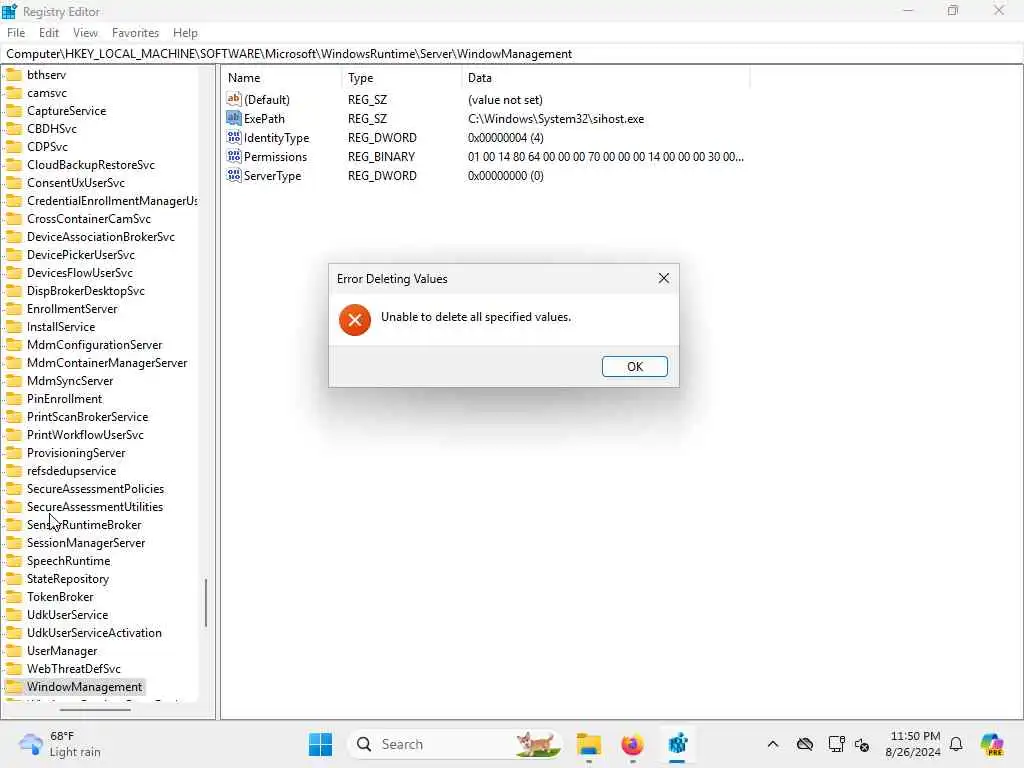This screenshot has height=768, width=1024.
Task: Select the bthserv folder icon
Action: (14, 74)
